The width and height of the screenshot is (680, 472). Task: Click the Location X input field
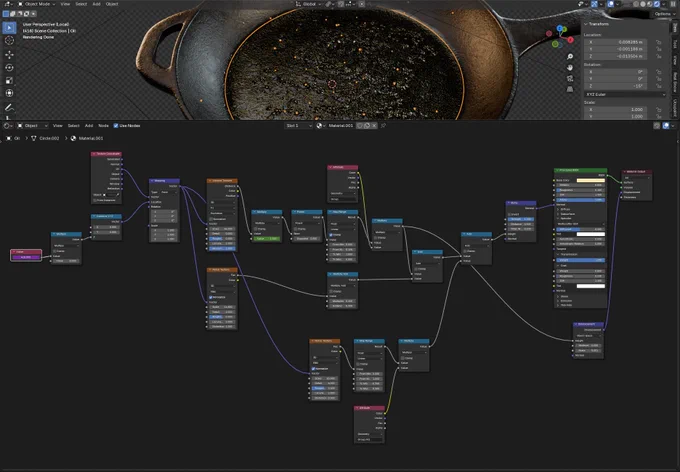[615, 42]
